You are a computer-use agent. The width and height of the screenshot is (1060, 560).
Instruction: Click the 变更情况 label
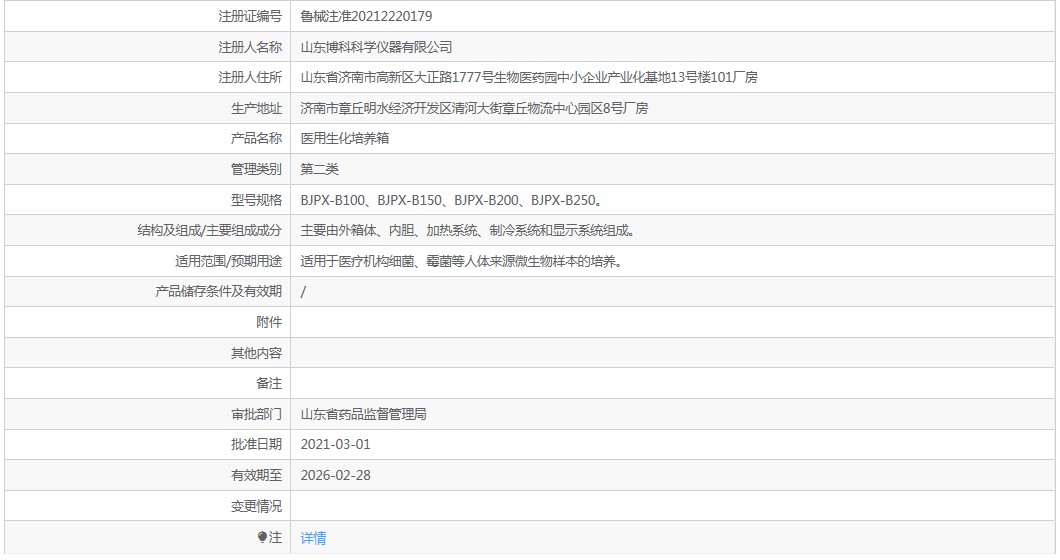(256, 506)
